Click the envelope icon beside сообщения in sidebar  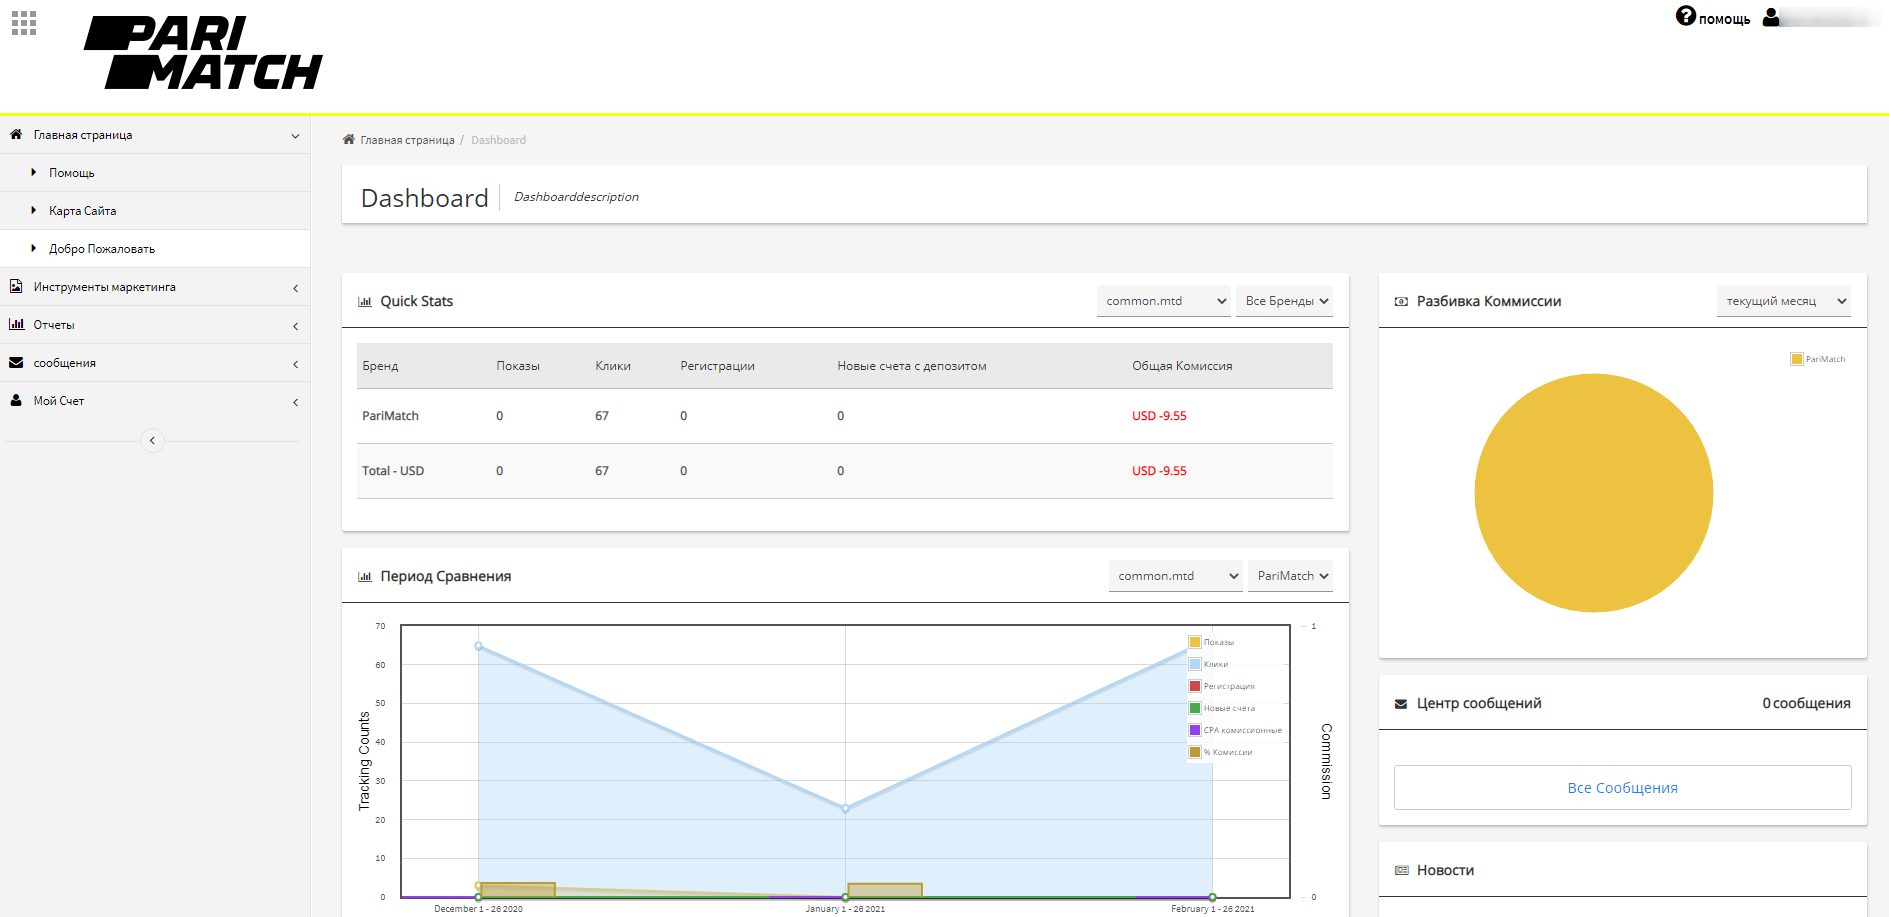[x=16, y=362]
